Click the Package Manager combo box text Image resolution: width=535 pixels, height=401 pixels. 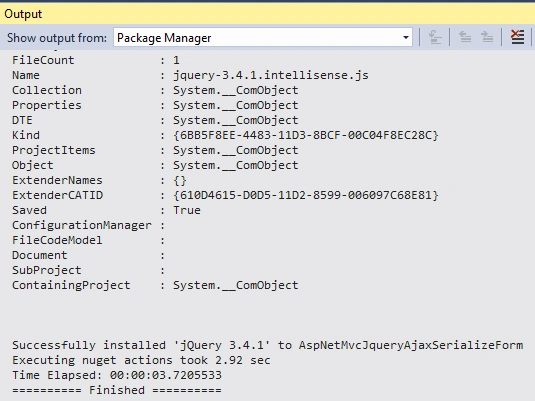pos(164,38)
